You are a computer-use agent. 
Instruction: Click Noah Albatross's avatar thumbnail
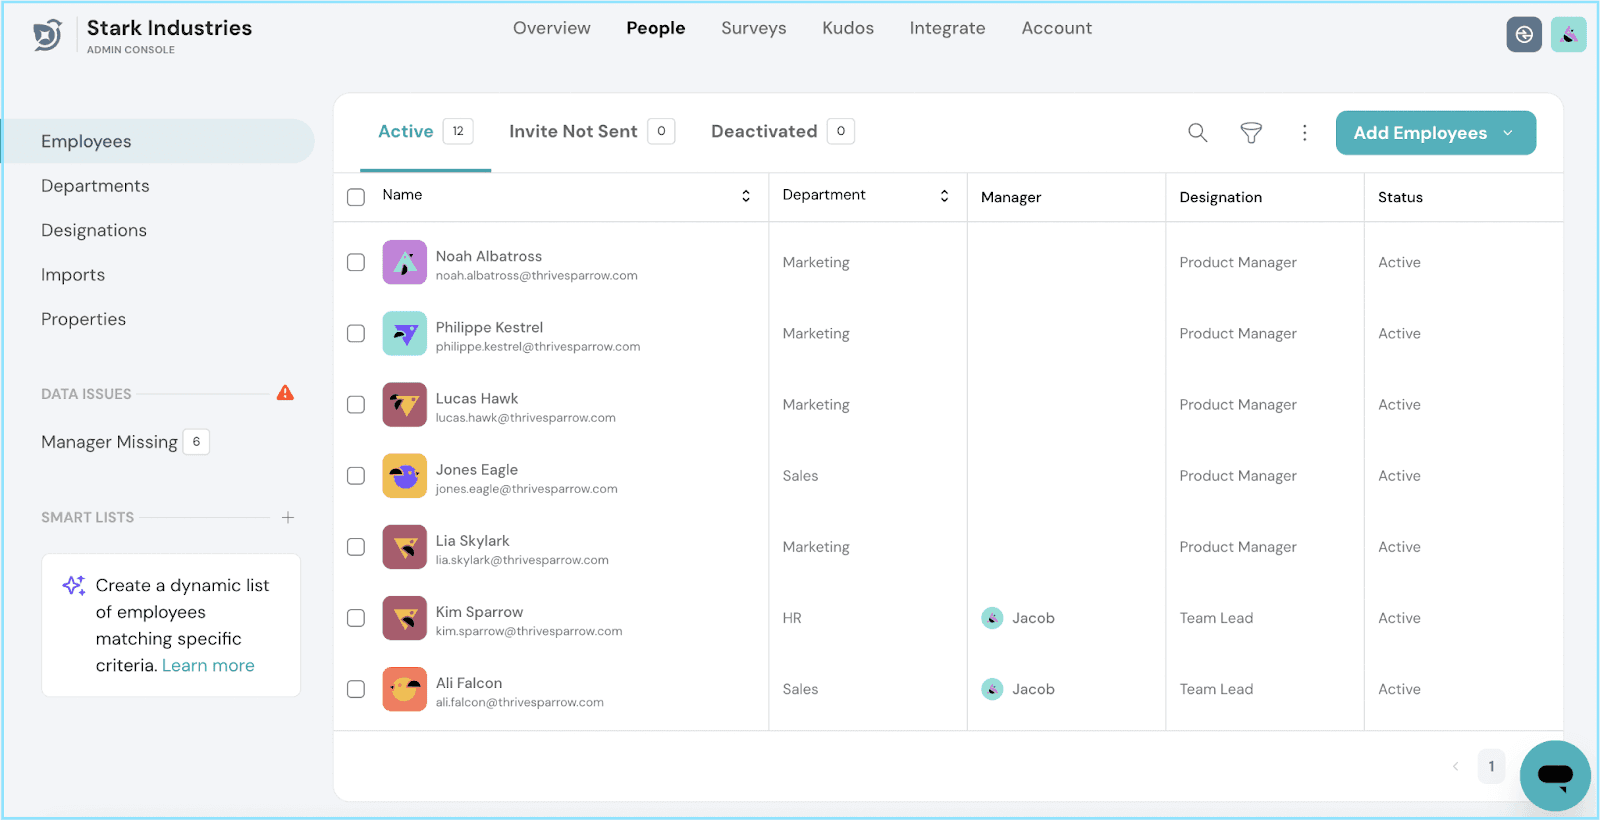[404, 262]
